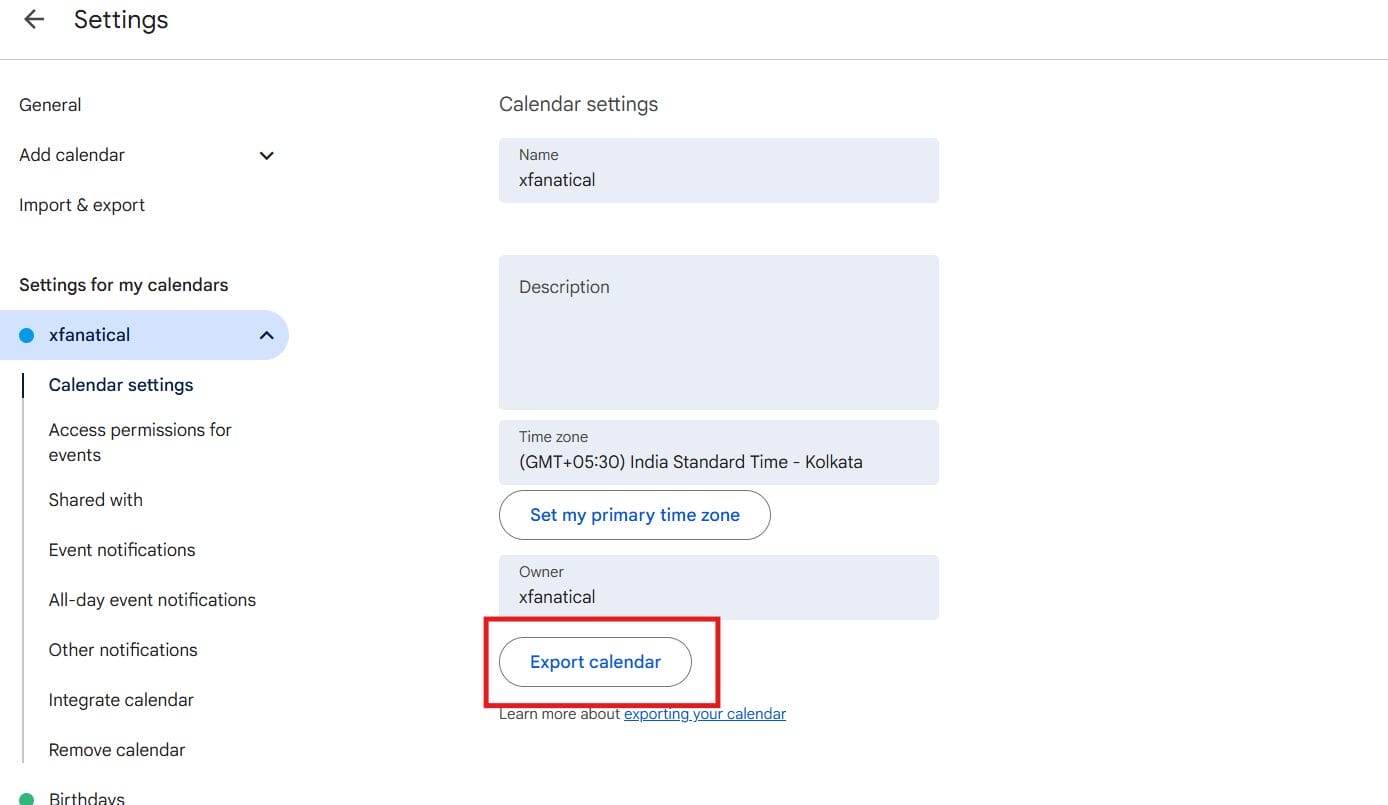Collapse the xfanatical calendar settings chevron
Viewport: 1388px width, 805px height.
(x=266, y=335)
